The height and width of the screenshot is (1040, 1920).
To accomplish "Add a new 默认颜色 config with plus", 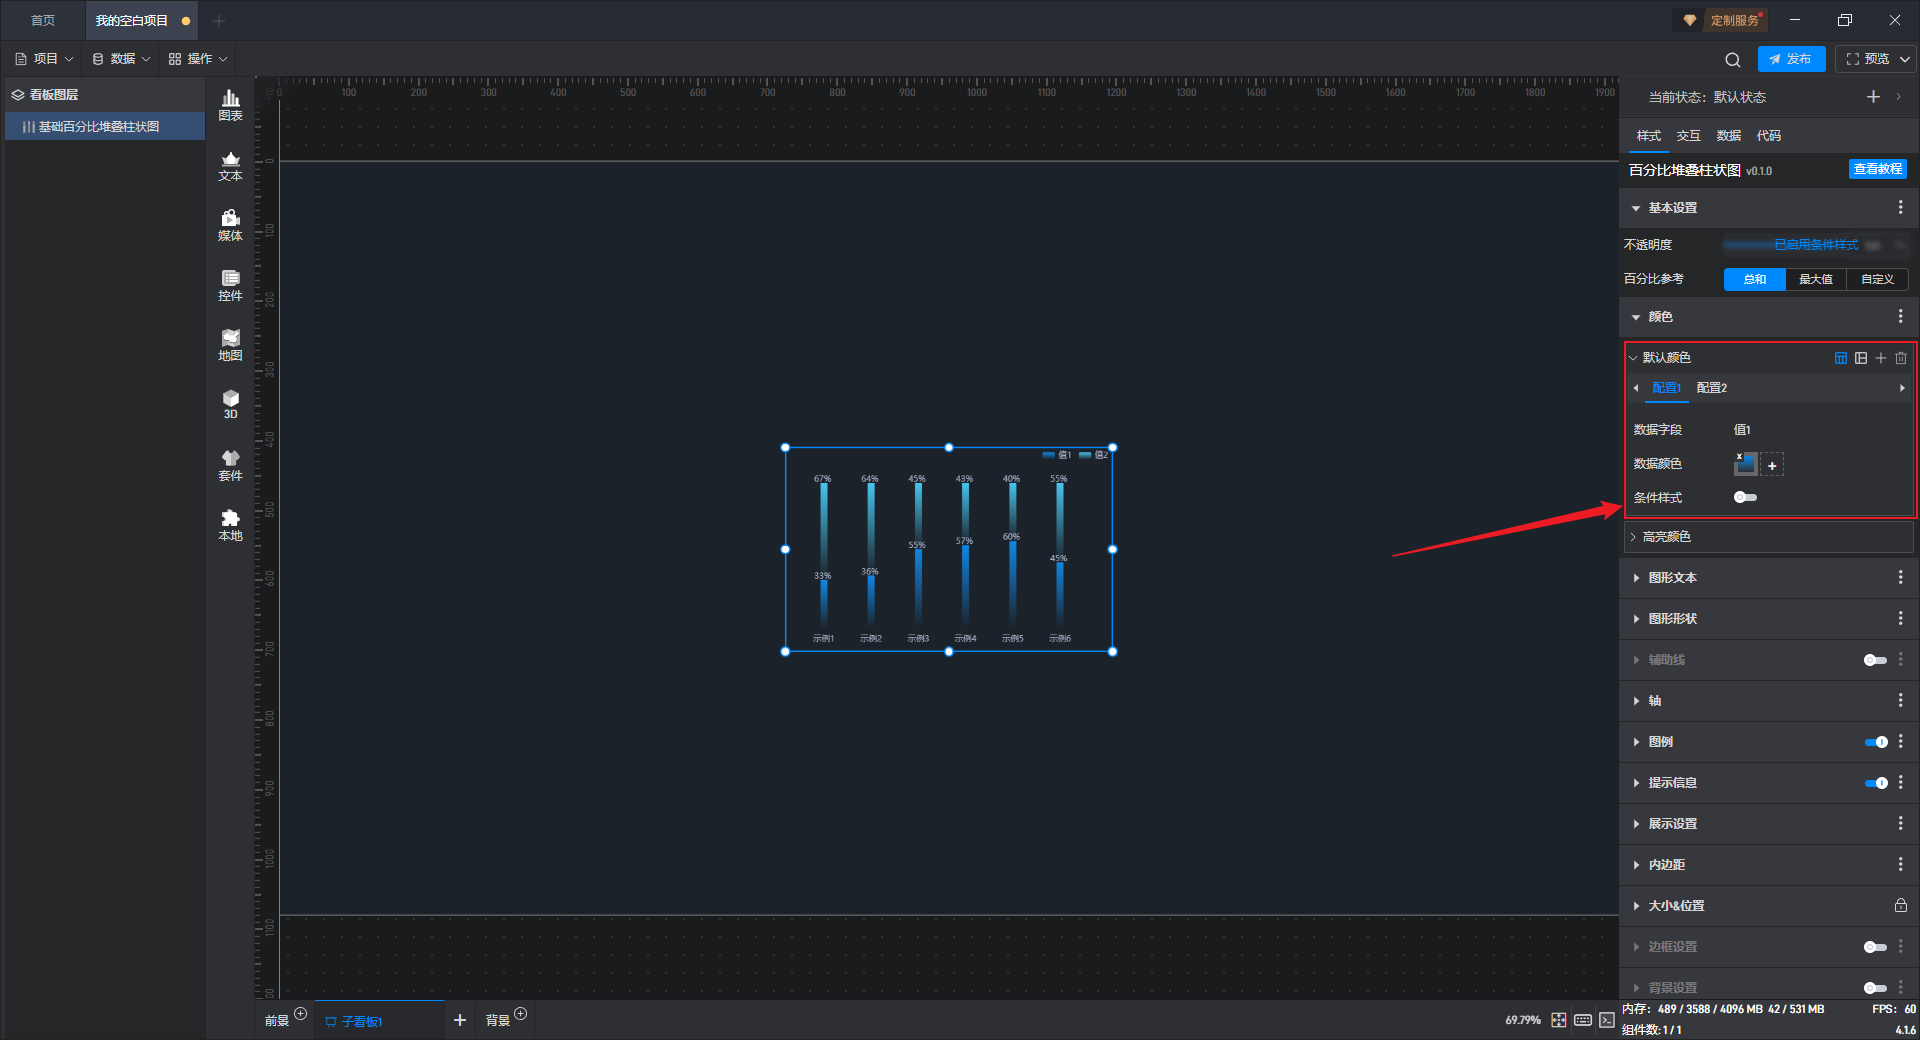I will (1881, 358).
